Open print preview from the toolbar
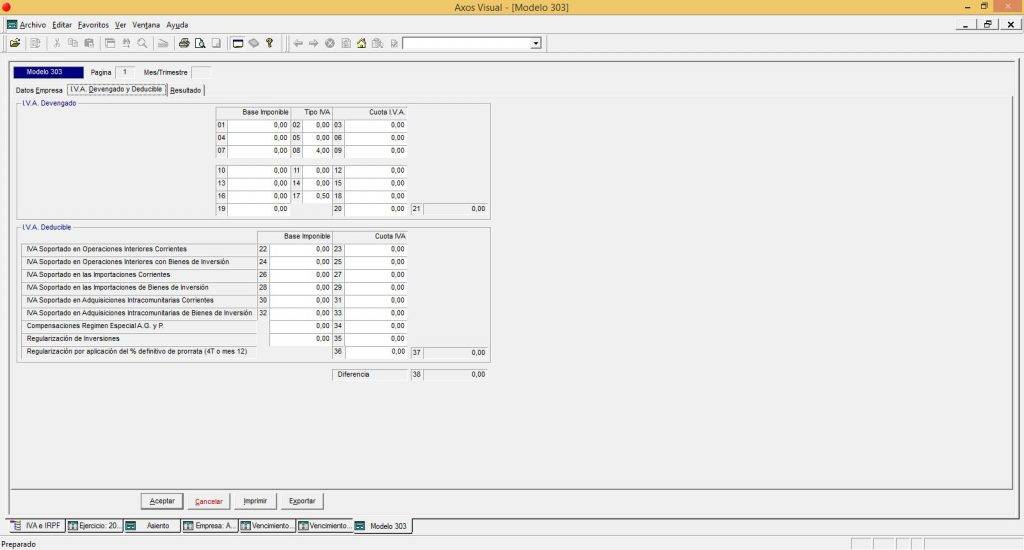This screenshot has width=1024, height=550. click(x=200, y=43)
